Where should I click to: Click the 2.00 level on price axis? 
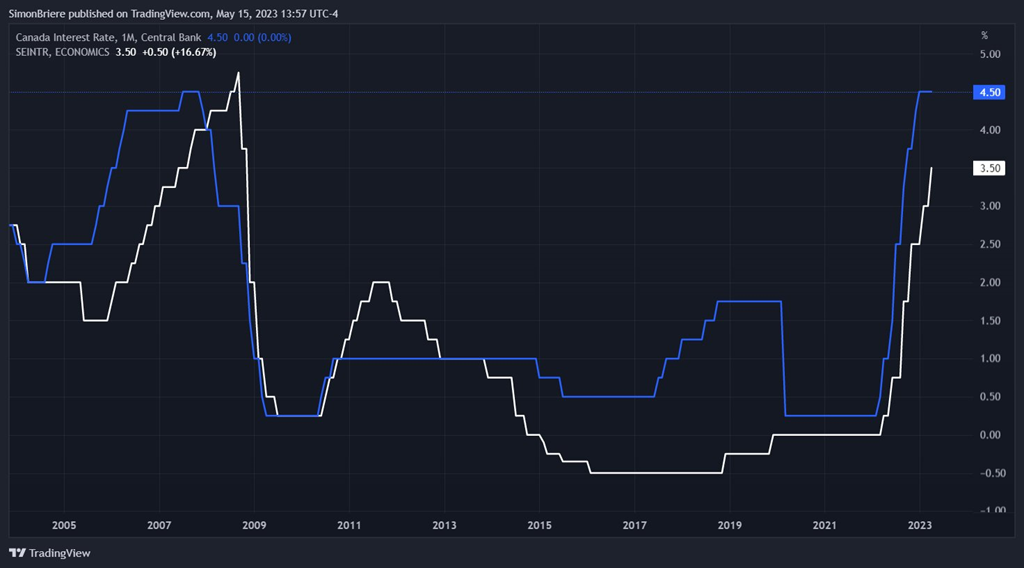(988, 282)
